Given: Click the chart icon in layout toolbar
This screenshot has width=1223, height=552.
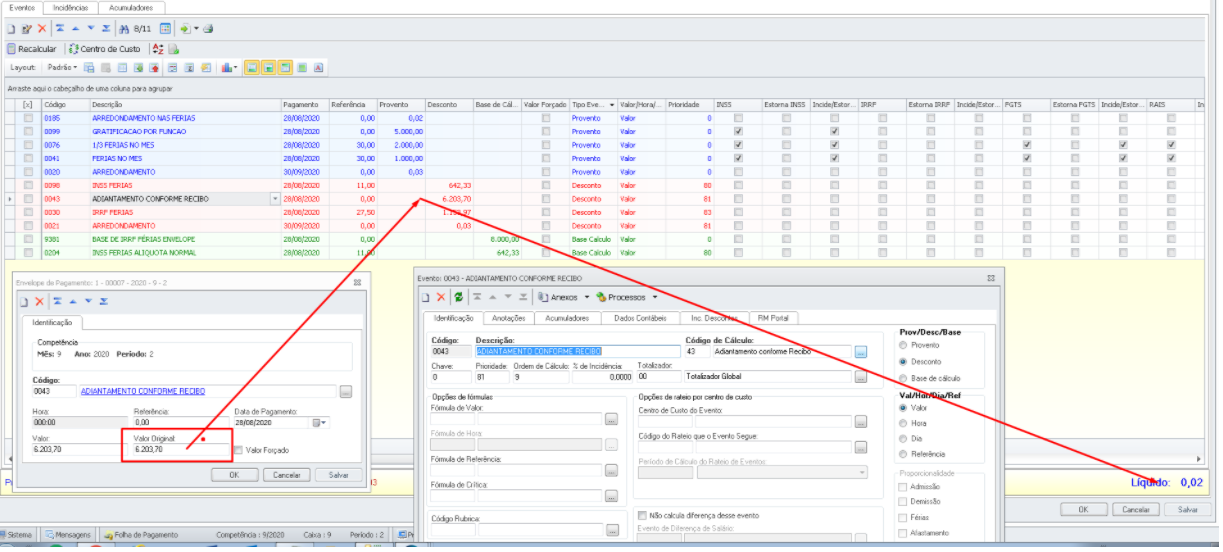Looking at the screenshot, I should (x=227, y=68).
